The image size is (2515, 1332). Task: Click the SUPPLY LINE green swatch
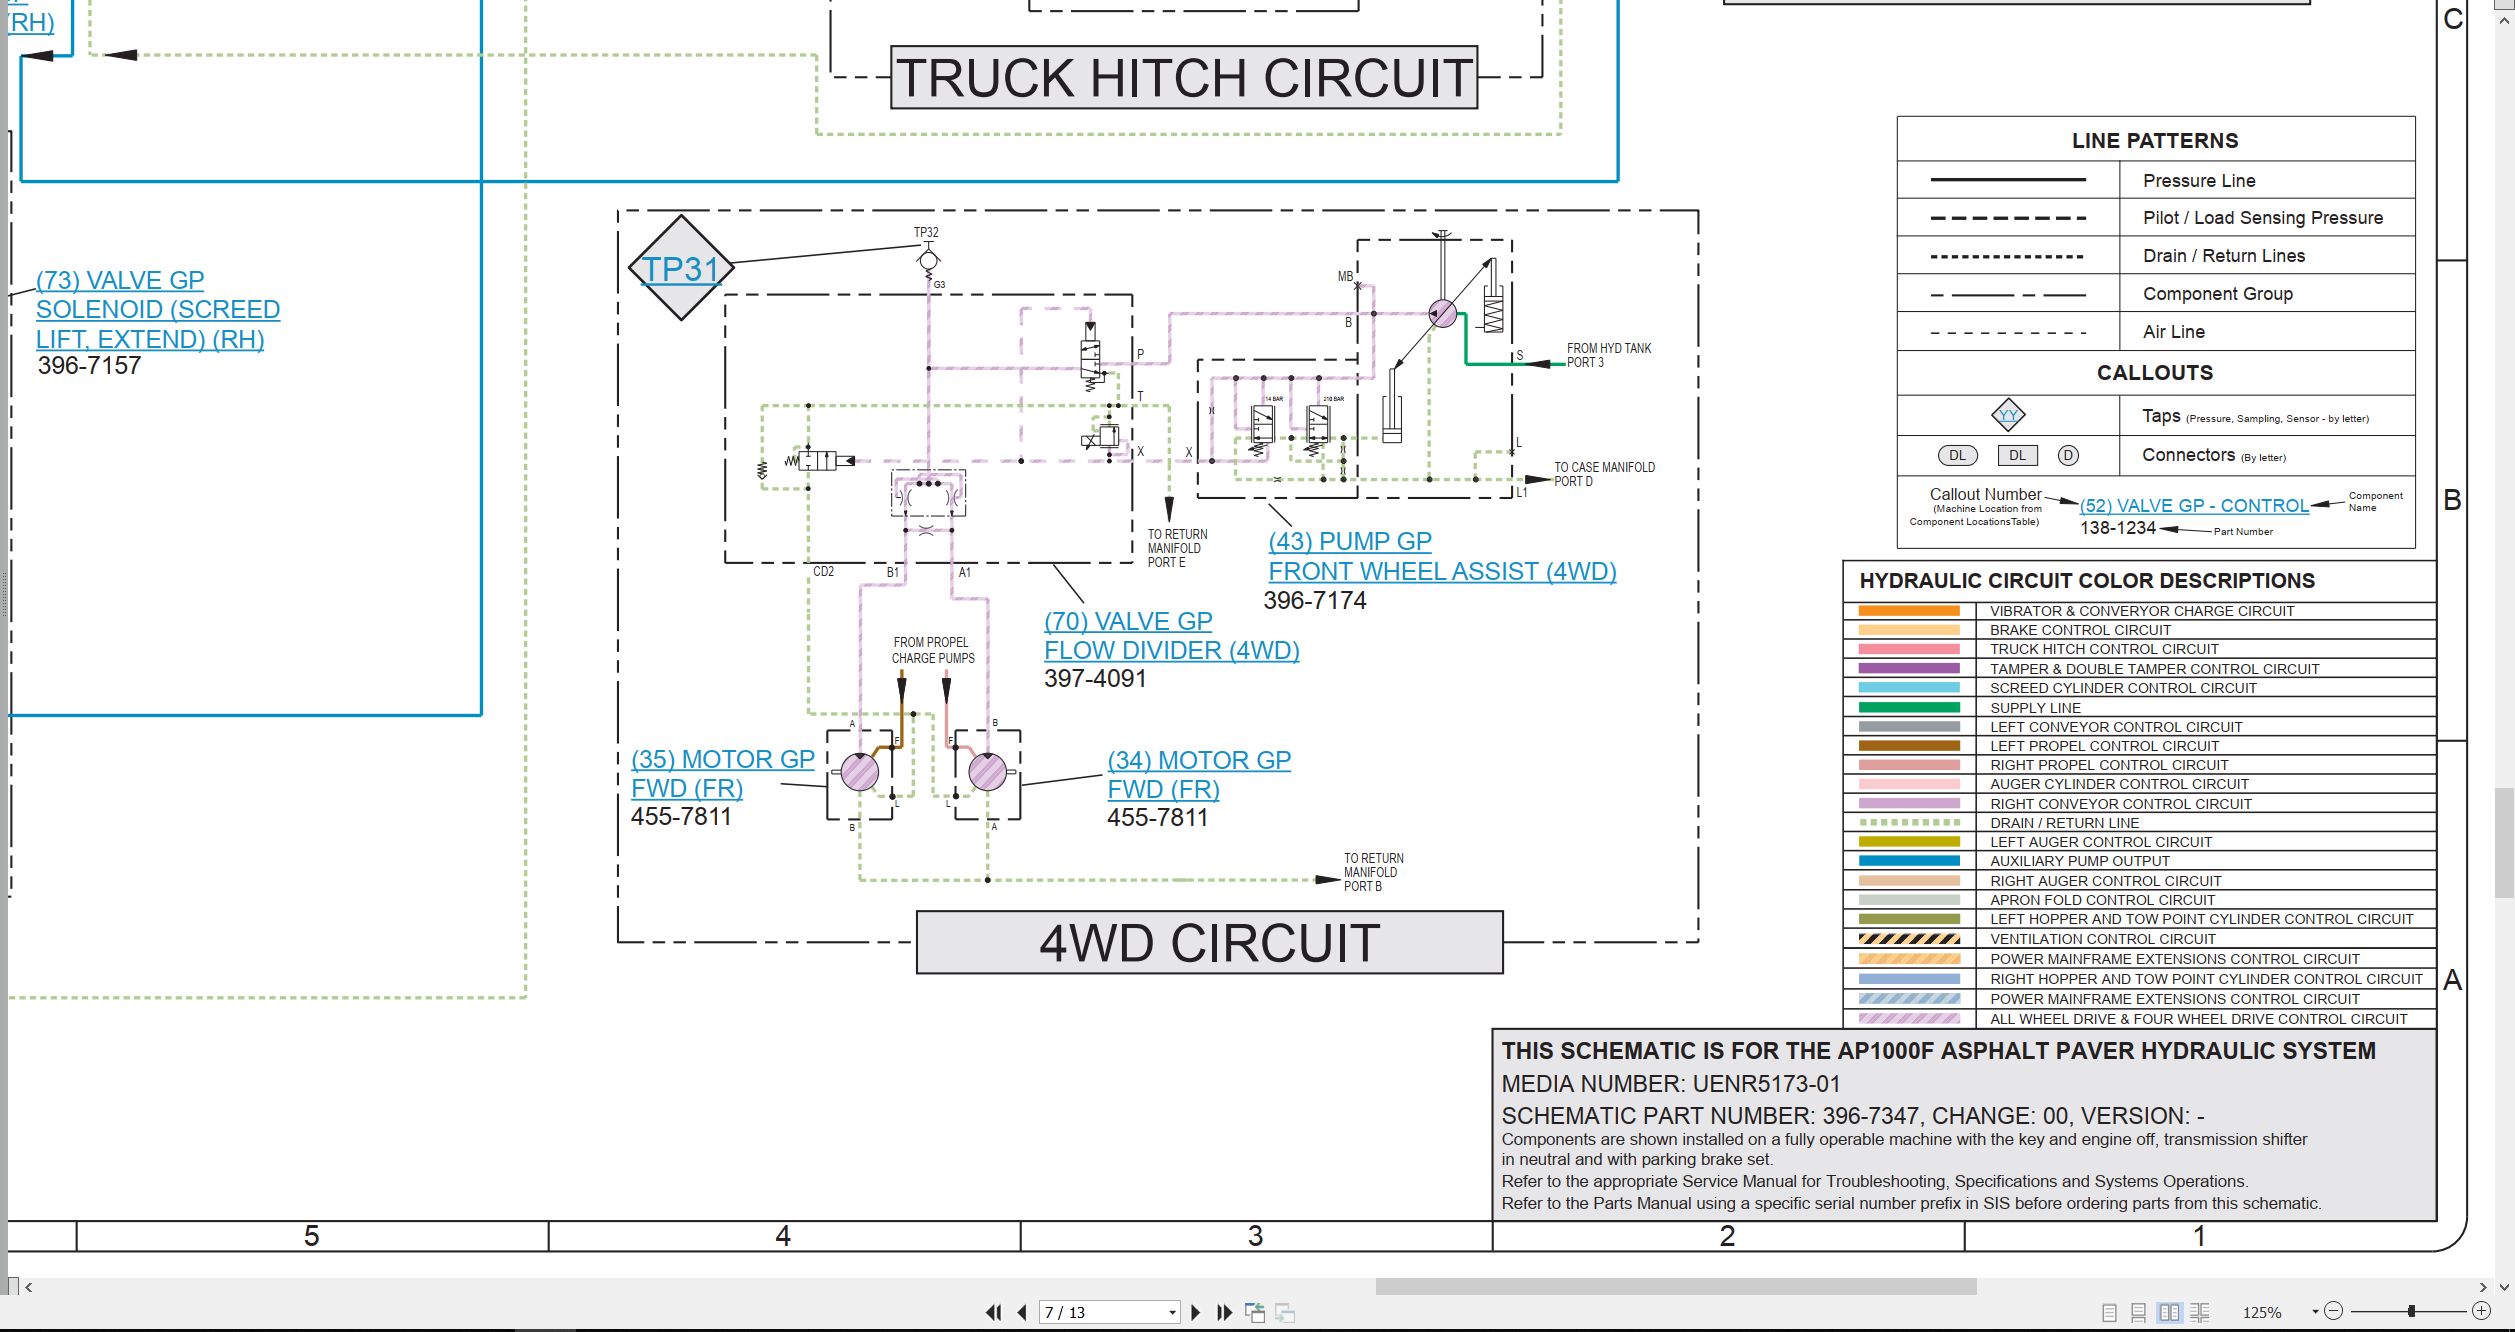[x=1909, y=707]
